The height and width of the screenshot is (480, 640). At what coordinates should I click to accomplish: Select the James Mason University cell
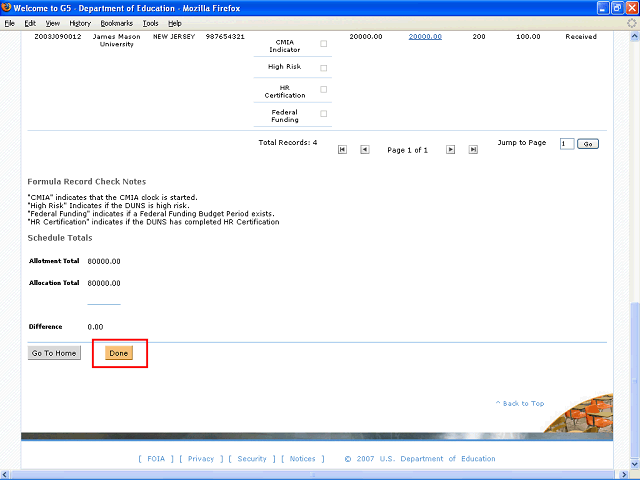tap(117, 40)
